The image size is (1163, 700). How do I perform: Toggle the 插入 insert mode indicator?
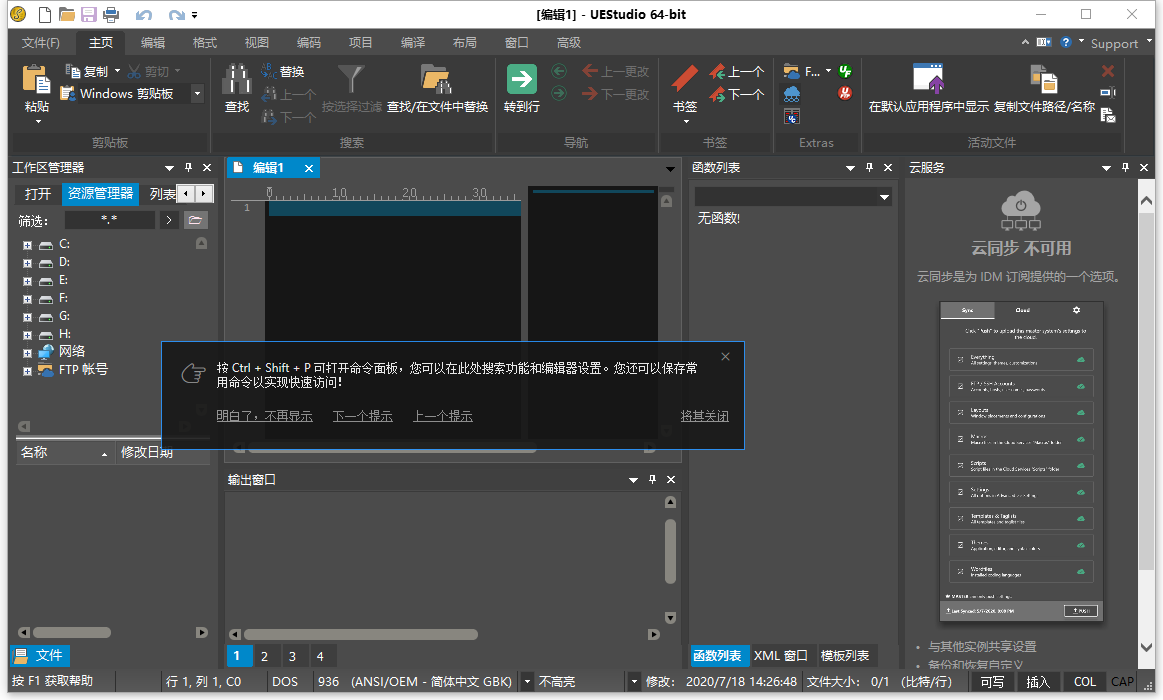1038,681
